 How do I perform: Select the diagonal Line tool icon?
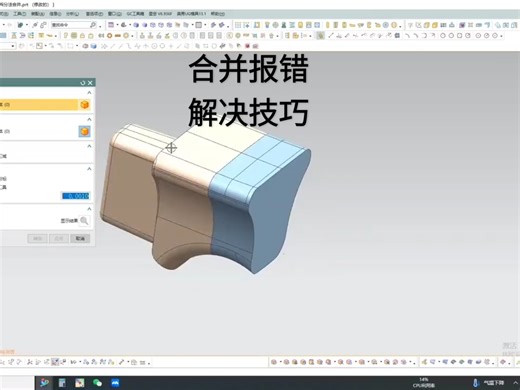point(331,36)
